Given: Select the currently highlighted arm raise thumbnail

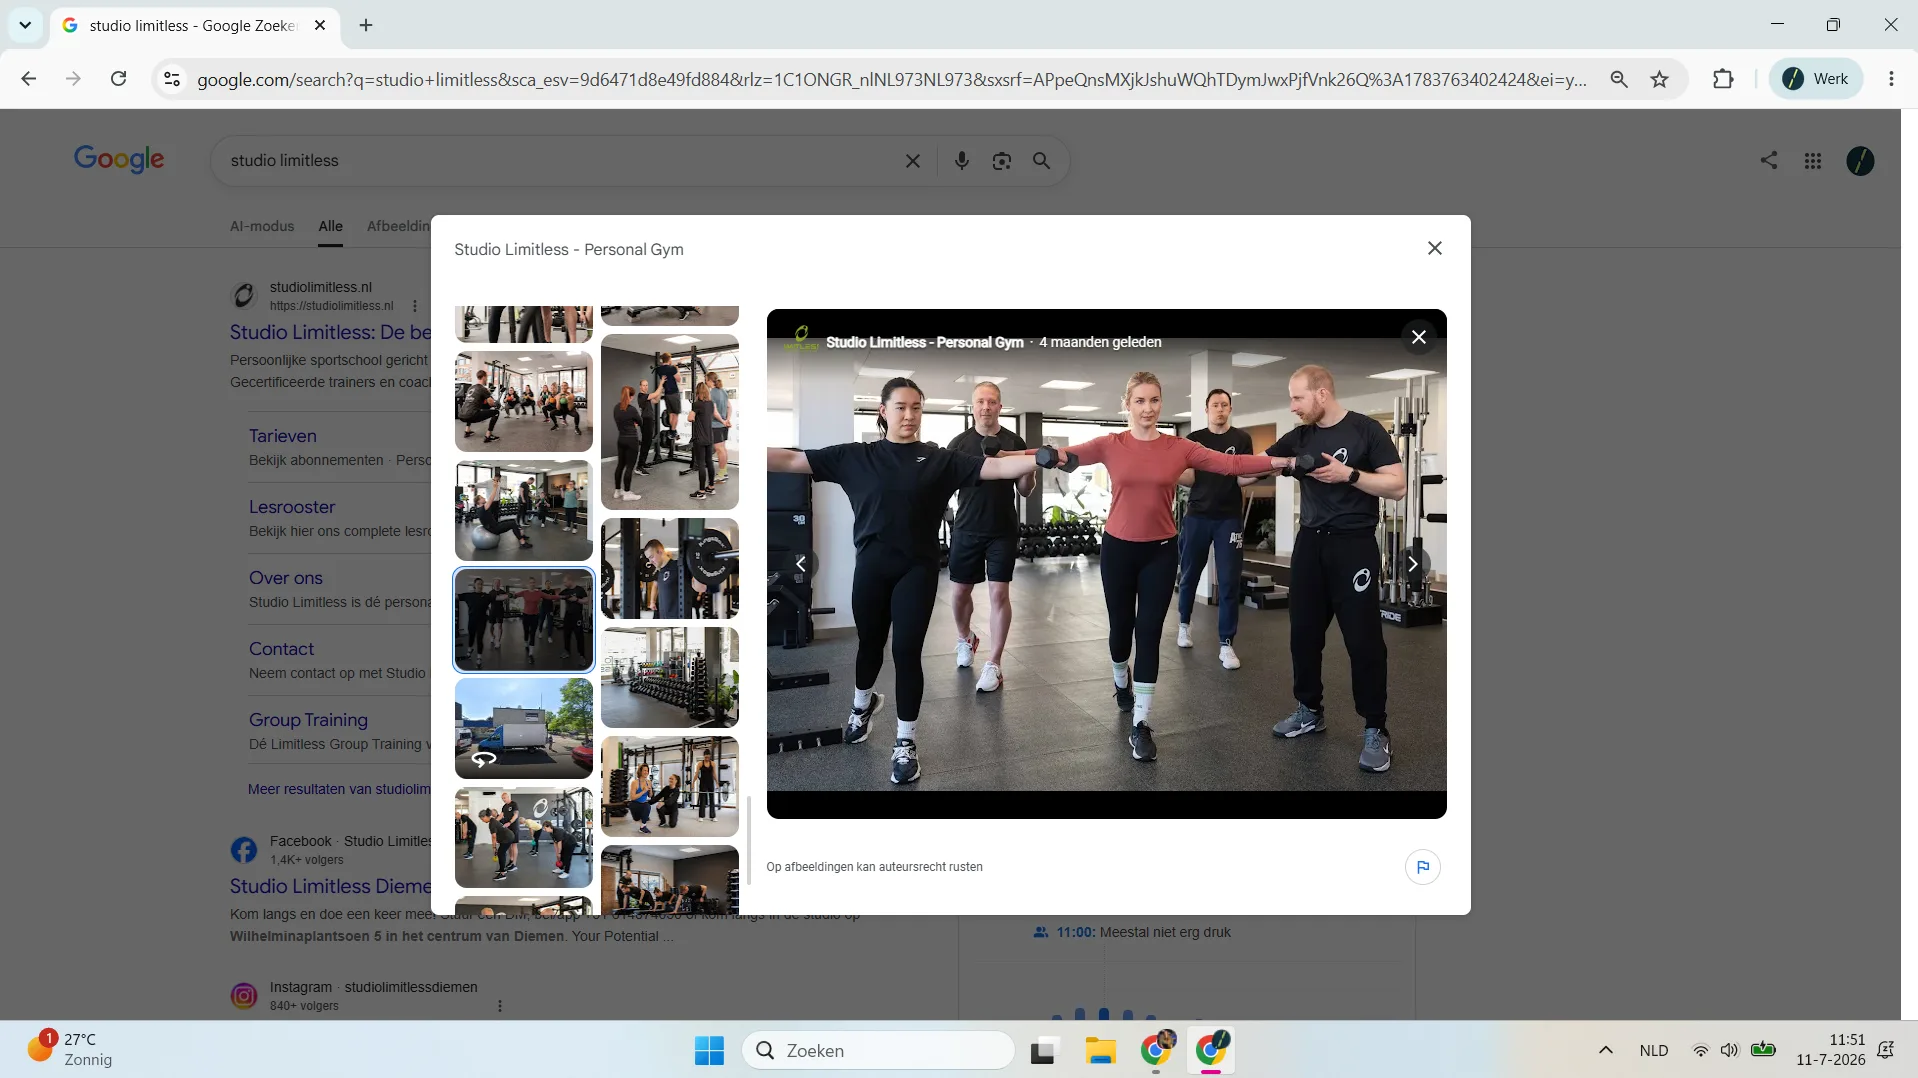Looking at the screenshot, I should click(524, 620).
